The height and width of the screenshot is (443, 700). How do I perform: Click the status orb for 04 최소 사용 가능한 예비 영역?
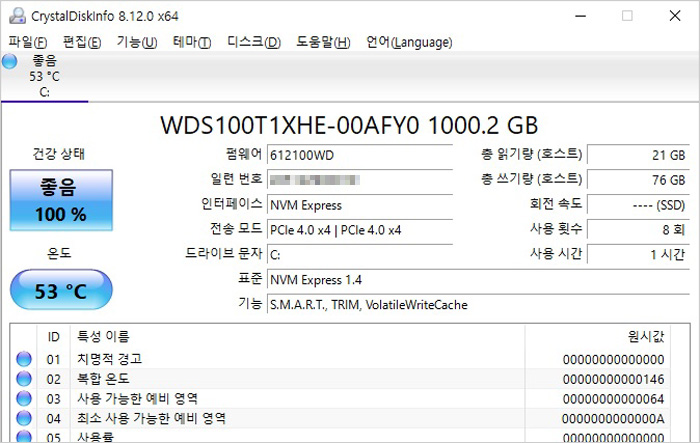[x=24, y=418]
